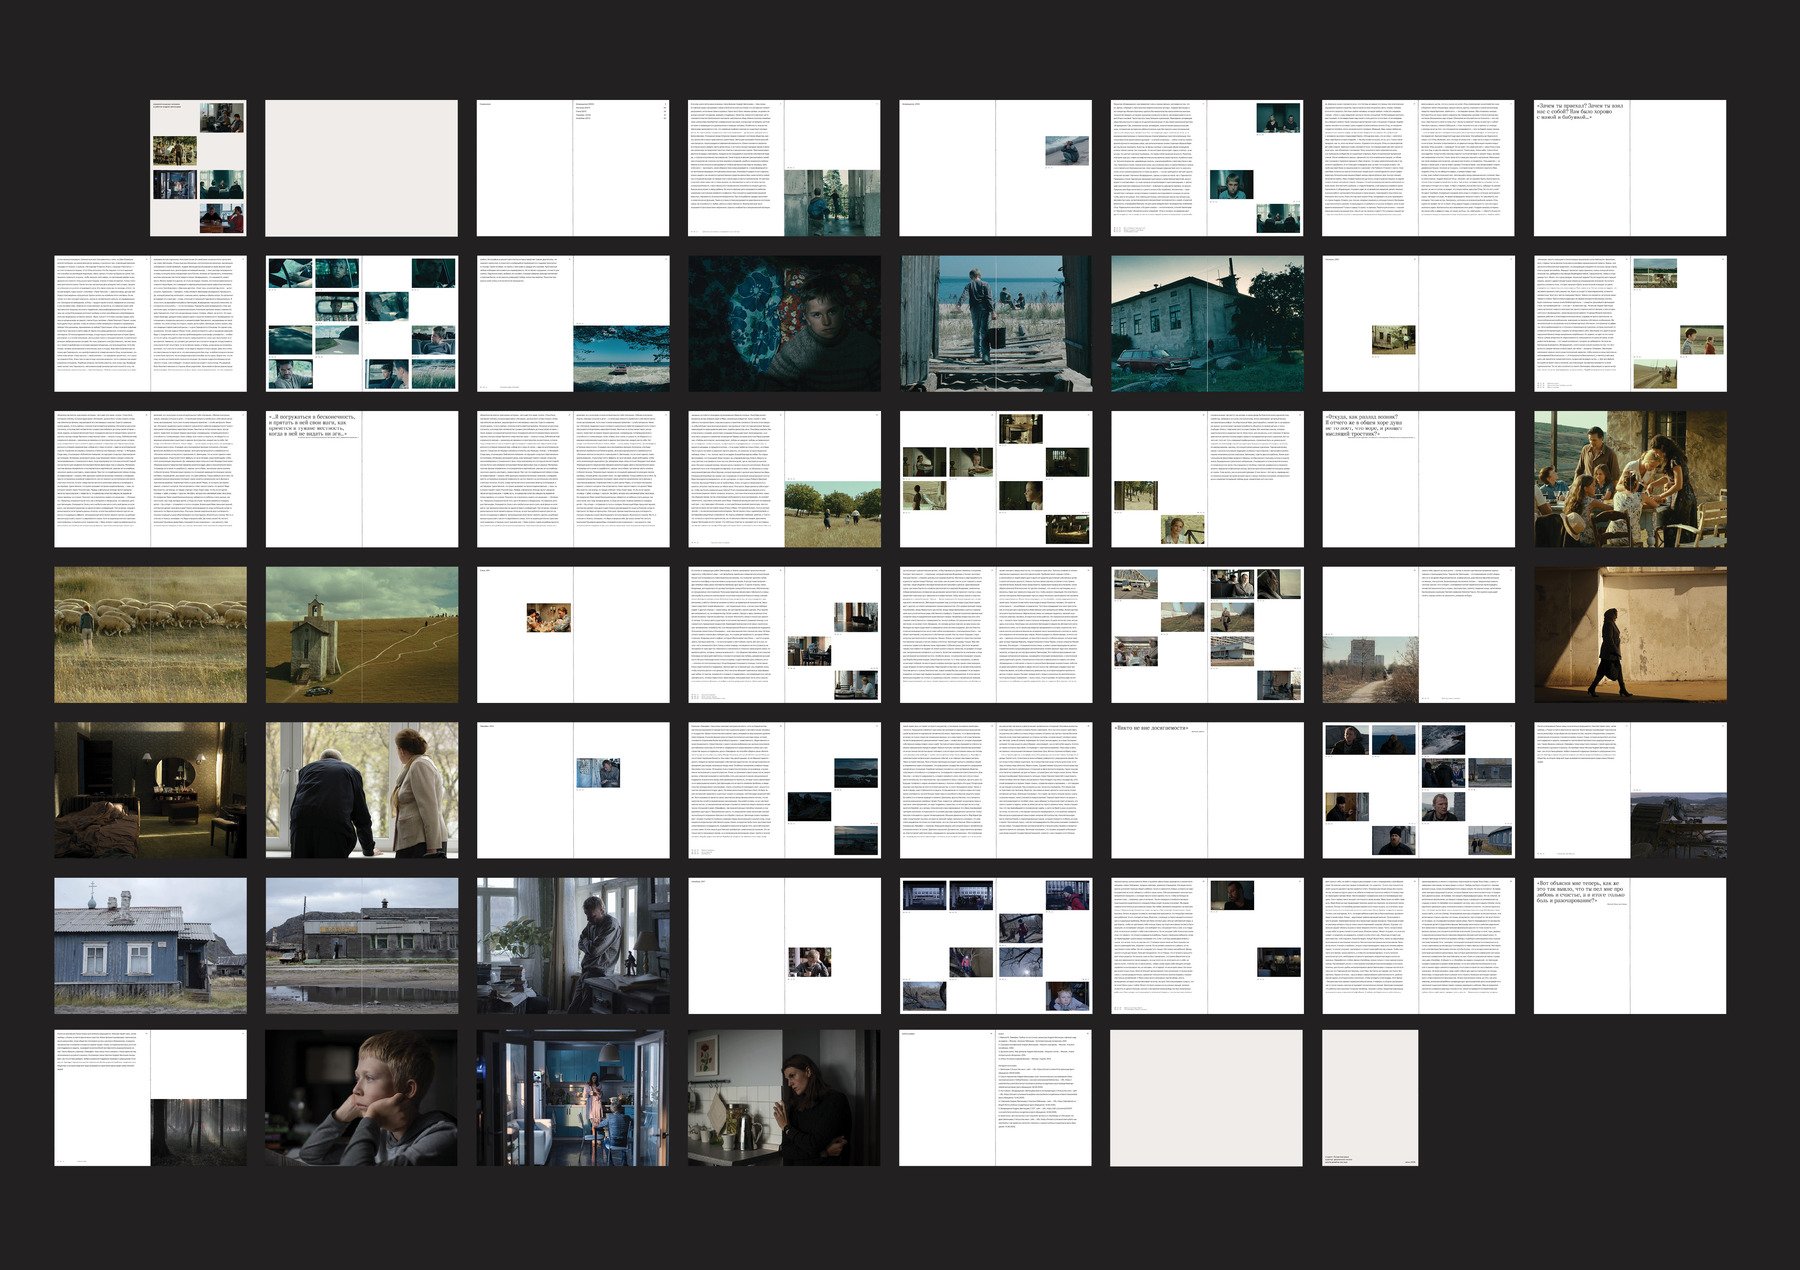Open full-bleed wooden house with parked car spread

click(x=1207, y=323)
